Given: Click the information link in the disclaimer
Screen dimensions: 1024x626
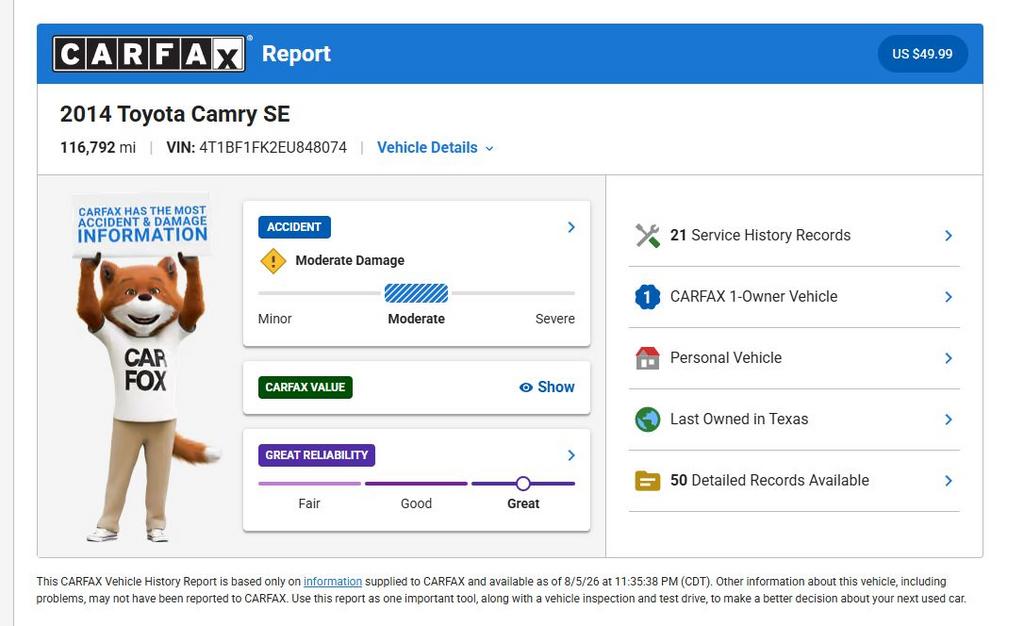Looking at the screenshot, I should click(332, 582).
